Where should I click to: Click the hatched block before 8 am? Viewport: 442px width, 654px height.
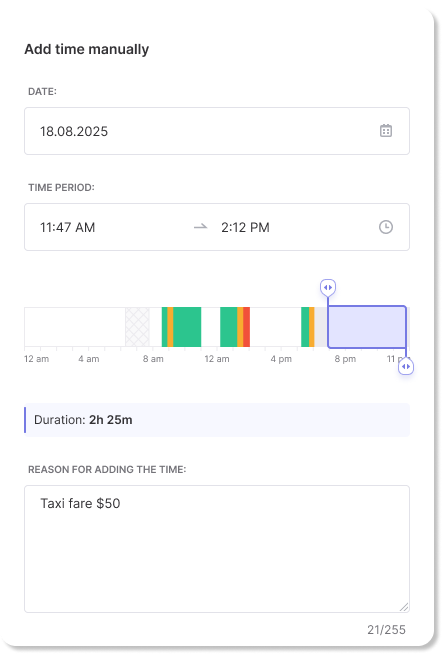[137, 327]
